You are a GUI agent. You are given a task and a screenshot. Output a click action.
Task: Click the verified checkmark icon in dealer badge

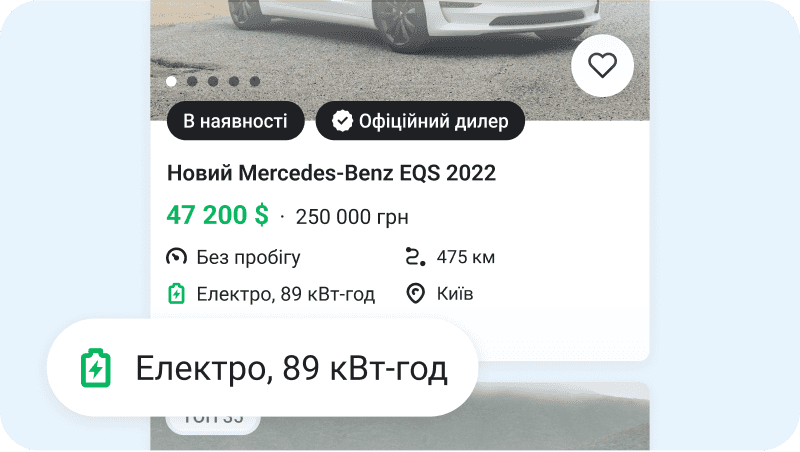[342, 121]
